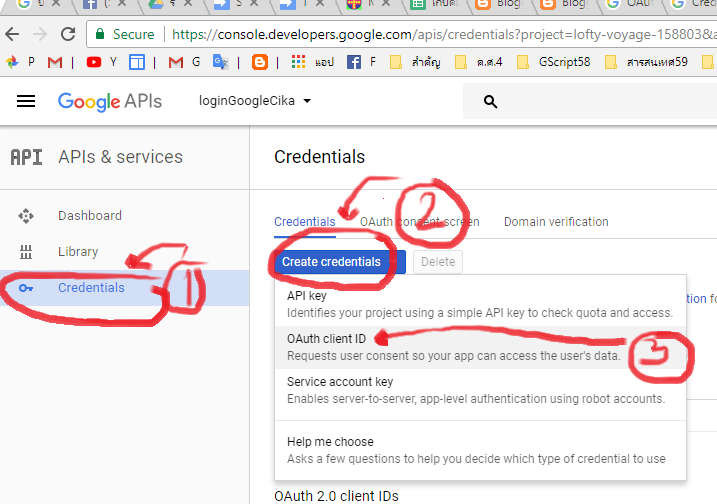The height and width of the screenshot is (504, 717).
Task: Open the loginGoogleCika project dropdown
Action: point(255,101)
